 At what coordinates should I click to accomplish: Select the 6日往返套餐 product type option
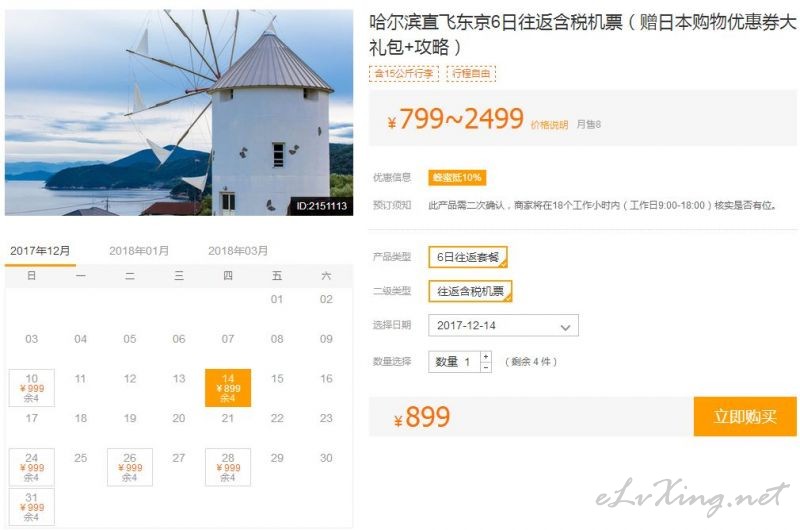coord(468,257)
